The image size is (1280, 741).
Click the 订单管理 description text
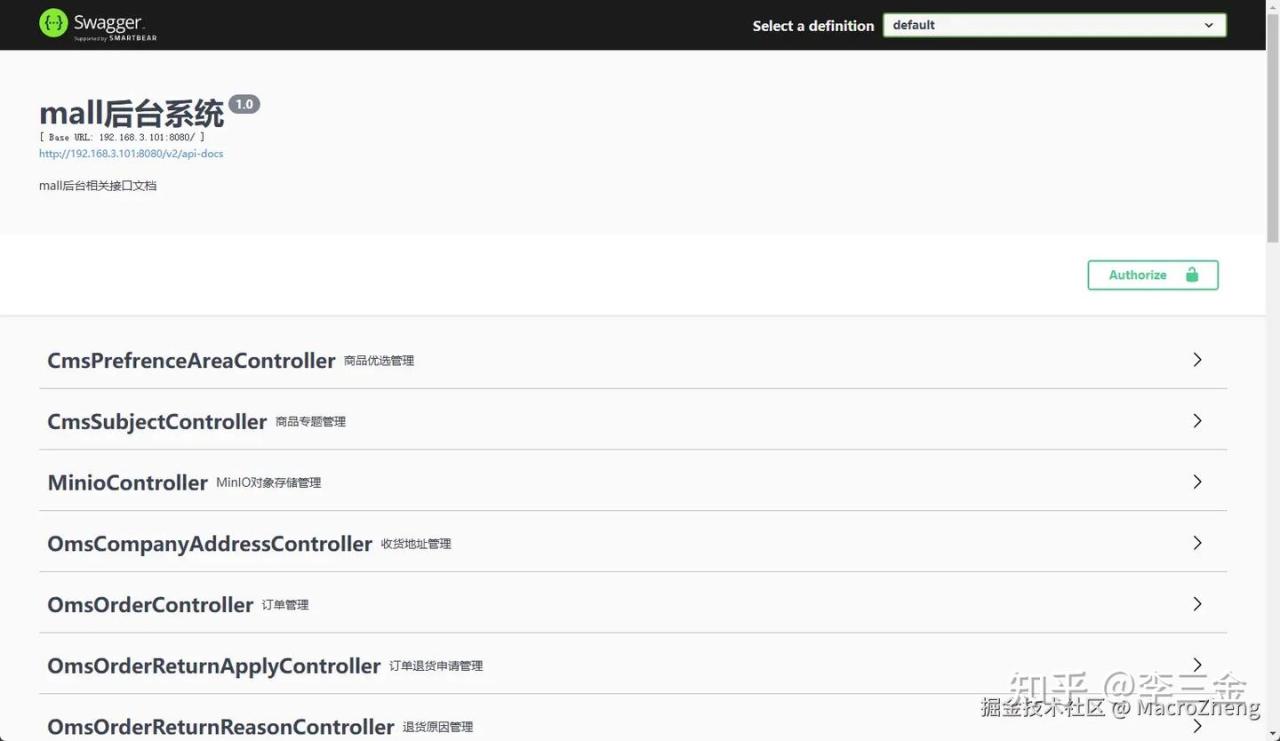coord(285,605)
